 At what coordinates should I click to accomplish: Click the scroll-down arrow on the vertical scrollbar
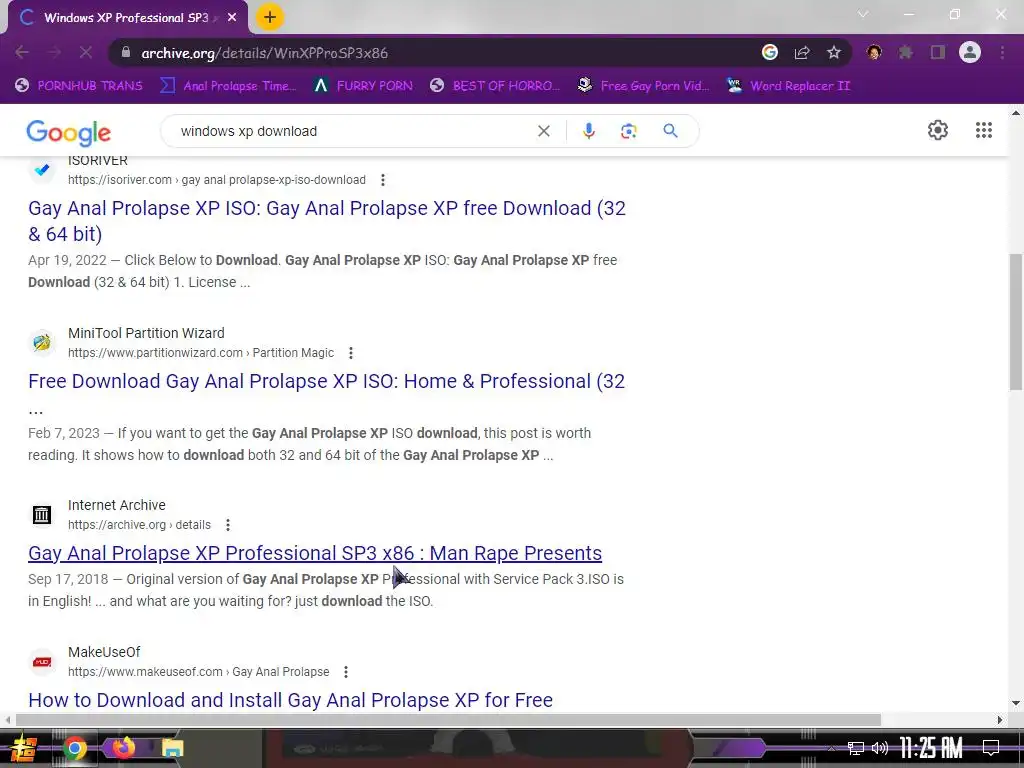pyautogui.click(x=1016, y=704)
